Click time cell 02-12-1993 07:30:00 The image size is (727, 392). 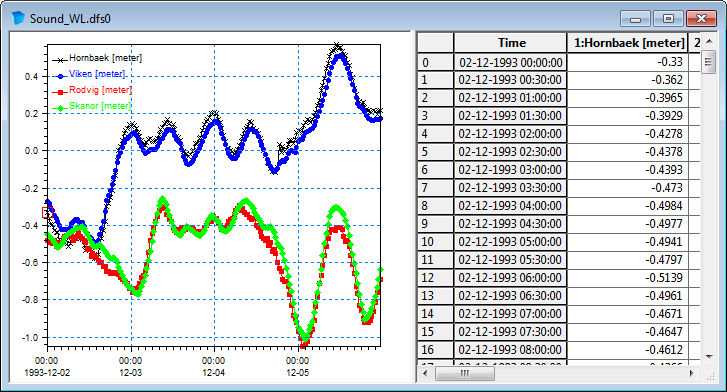tap(510, 332)
